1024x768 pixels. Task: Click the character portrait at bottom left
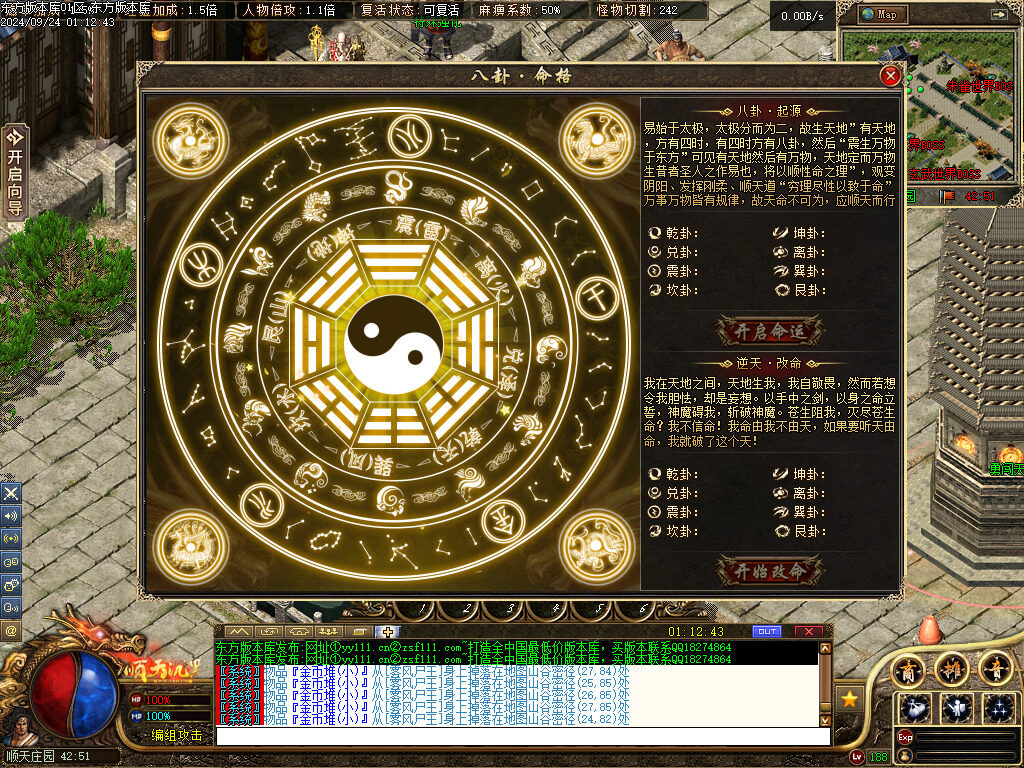pos(20,726)
